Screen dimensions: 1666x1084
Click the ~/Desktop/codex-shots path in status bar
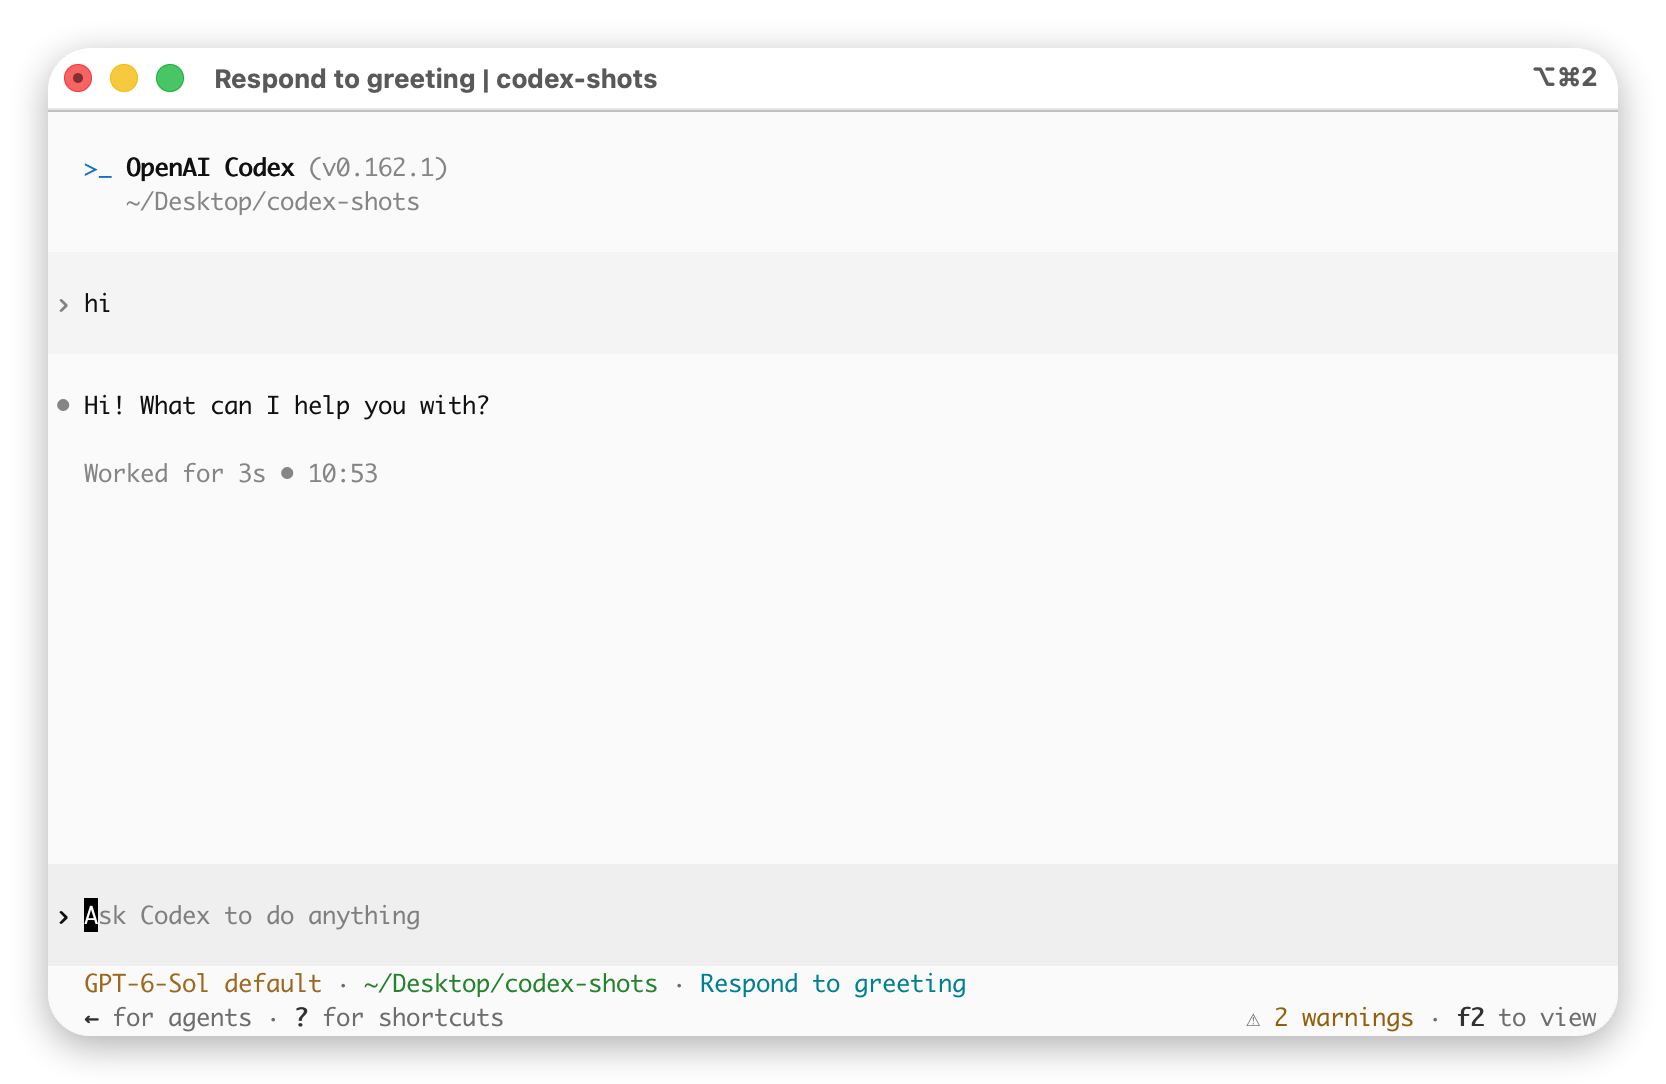510,983
